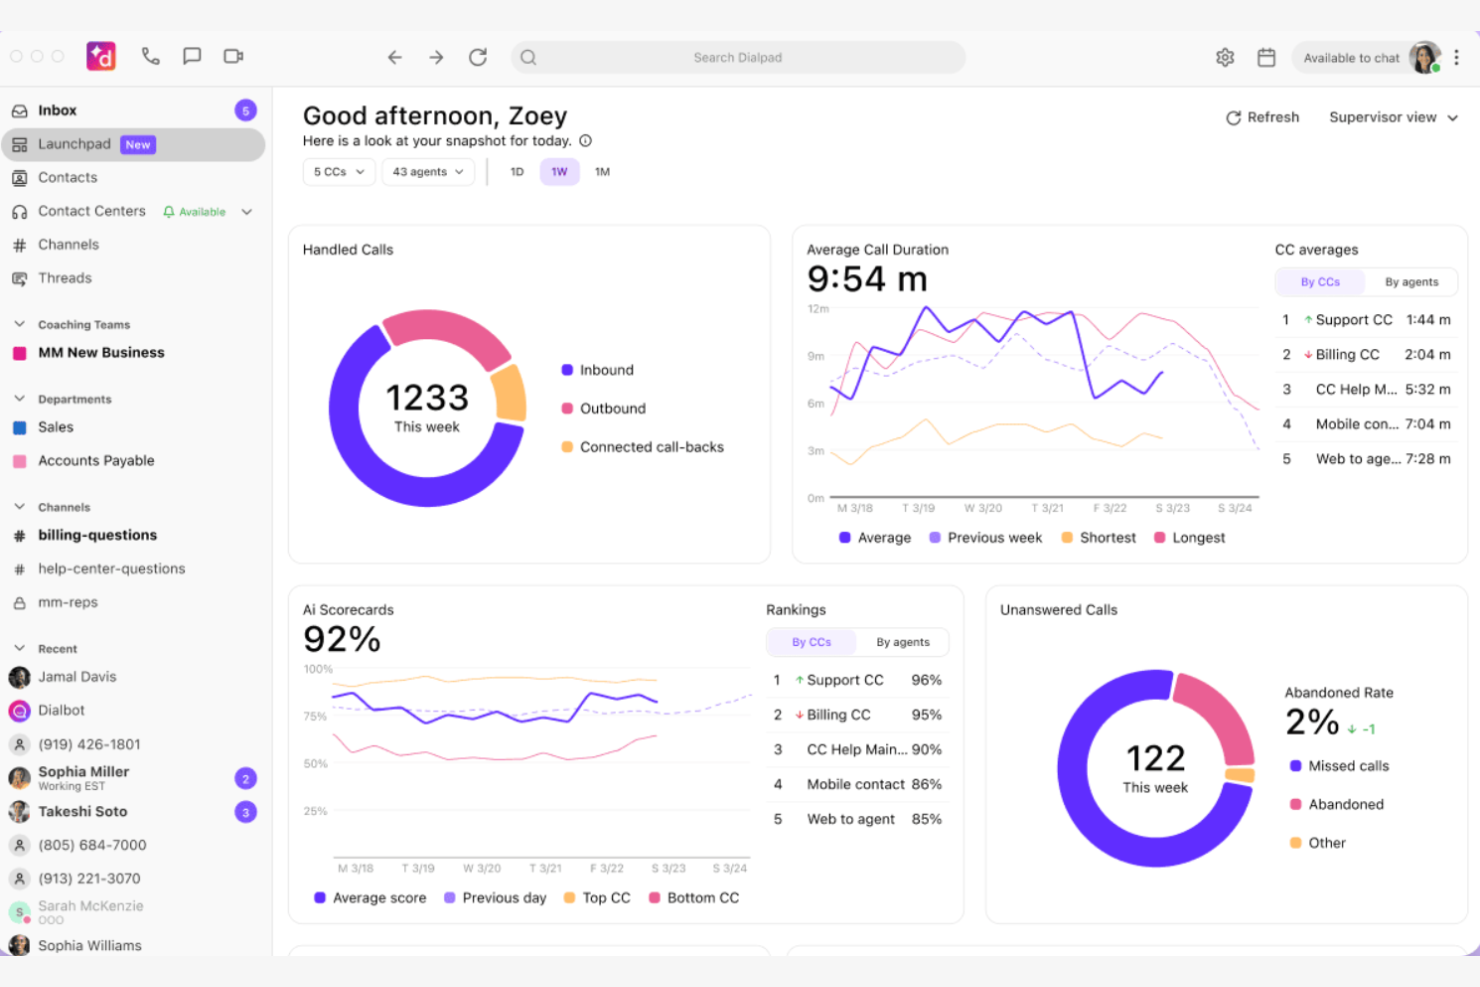Open the calendar icon
Image resolution: width=1480 pixels, height=987 pixels.
point(1266,58)
